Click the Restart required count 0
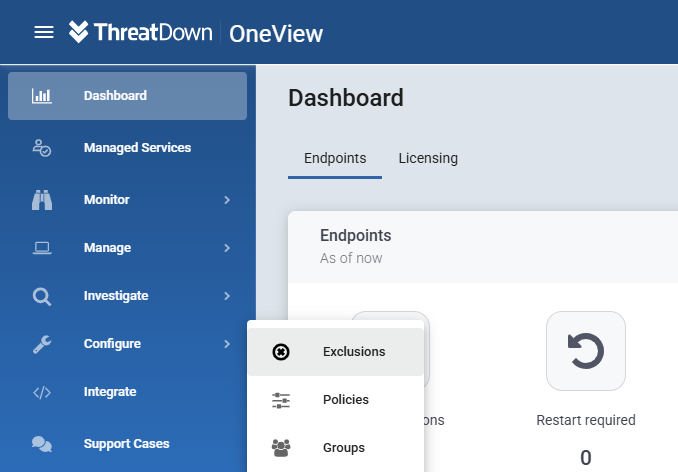Image resolution: width=678 pixels, height=472 pixels. pos(586,458)
